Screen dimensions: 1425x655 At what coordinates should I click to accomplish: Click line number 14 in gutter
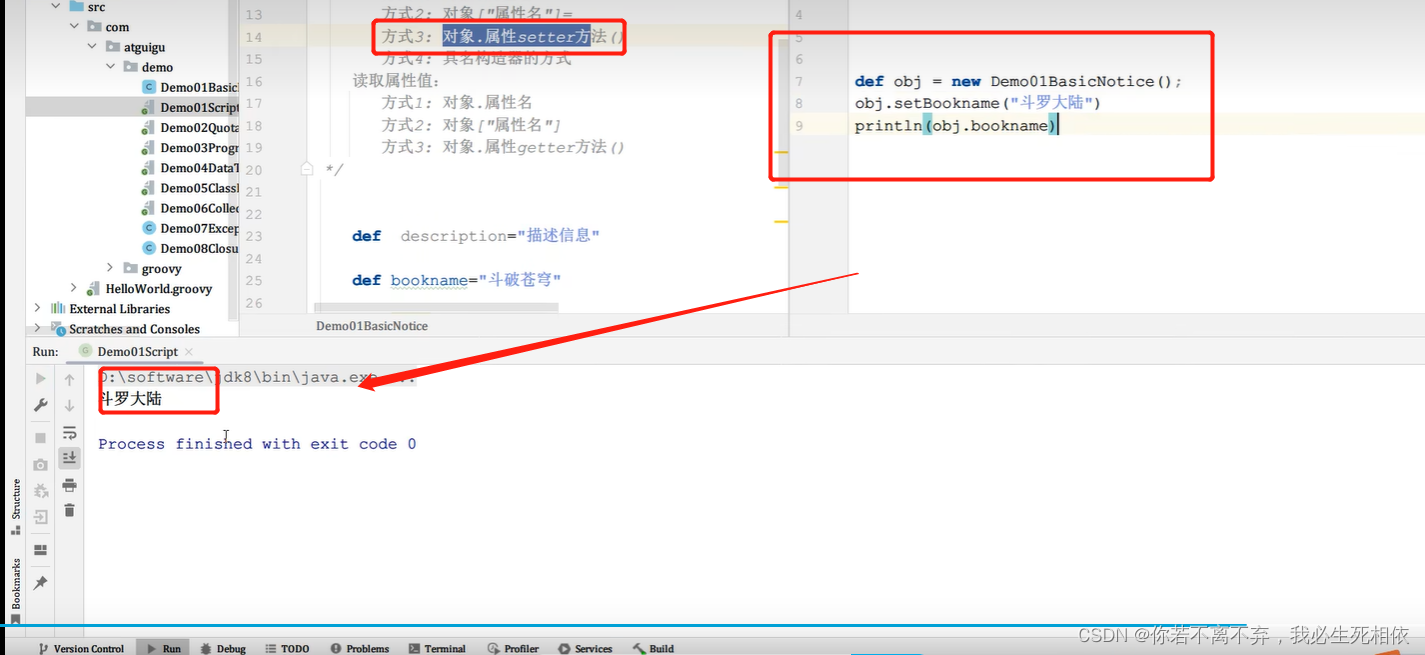point(254,37)
